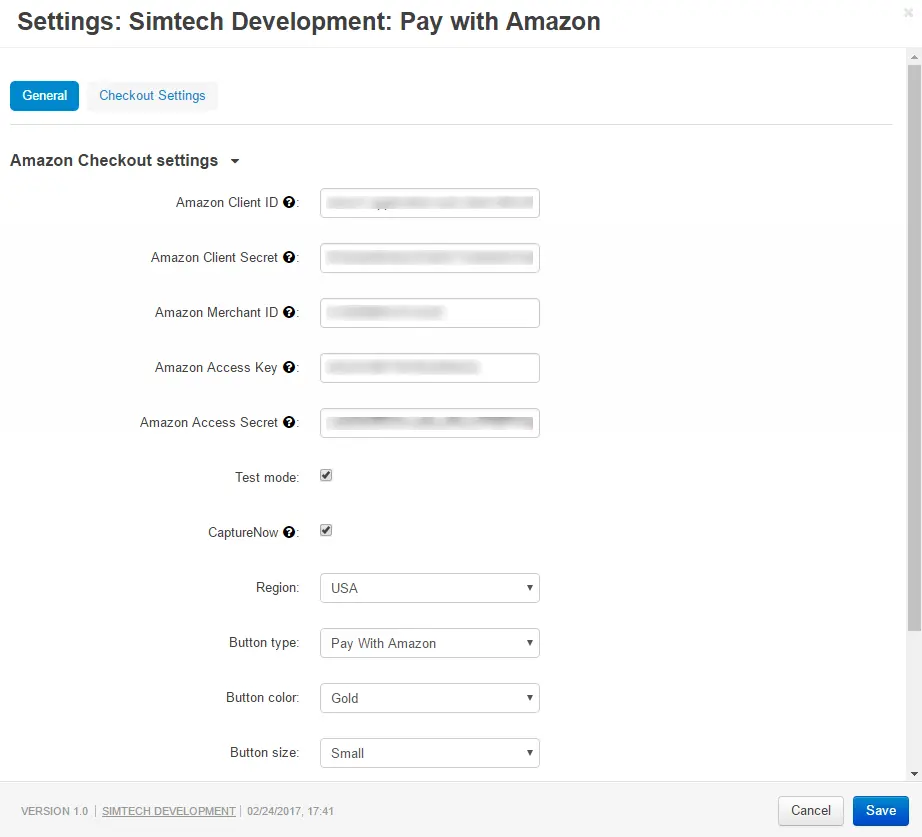
Task: Click into the Amazon Merchant ID field
Action: [429, 313]
